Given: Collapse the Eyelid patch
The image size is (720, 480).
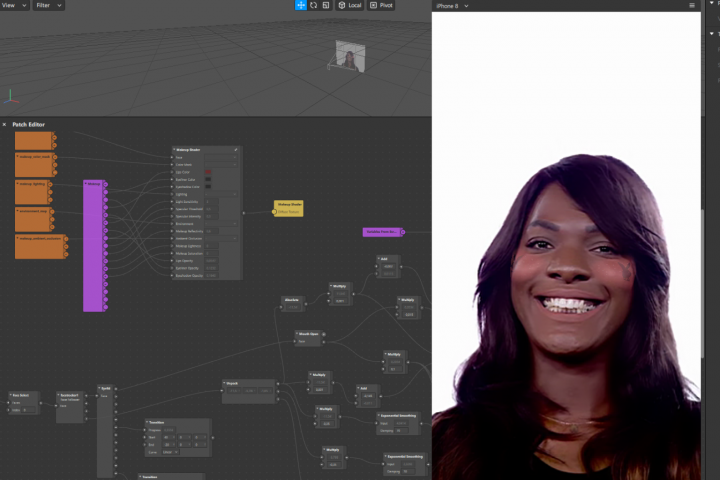Looking at the screenshot, I should point(100,388).
